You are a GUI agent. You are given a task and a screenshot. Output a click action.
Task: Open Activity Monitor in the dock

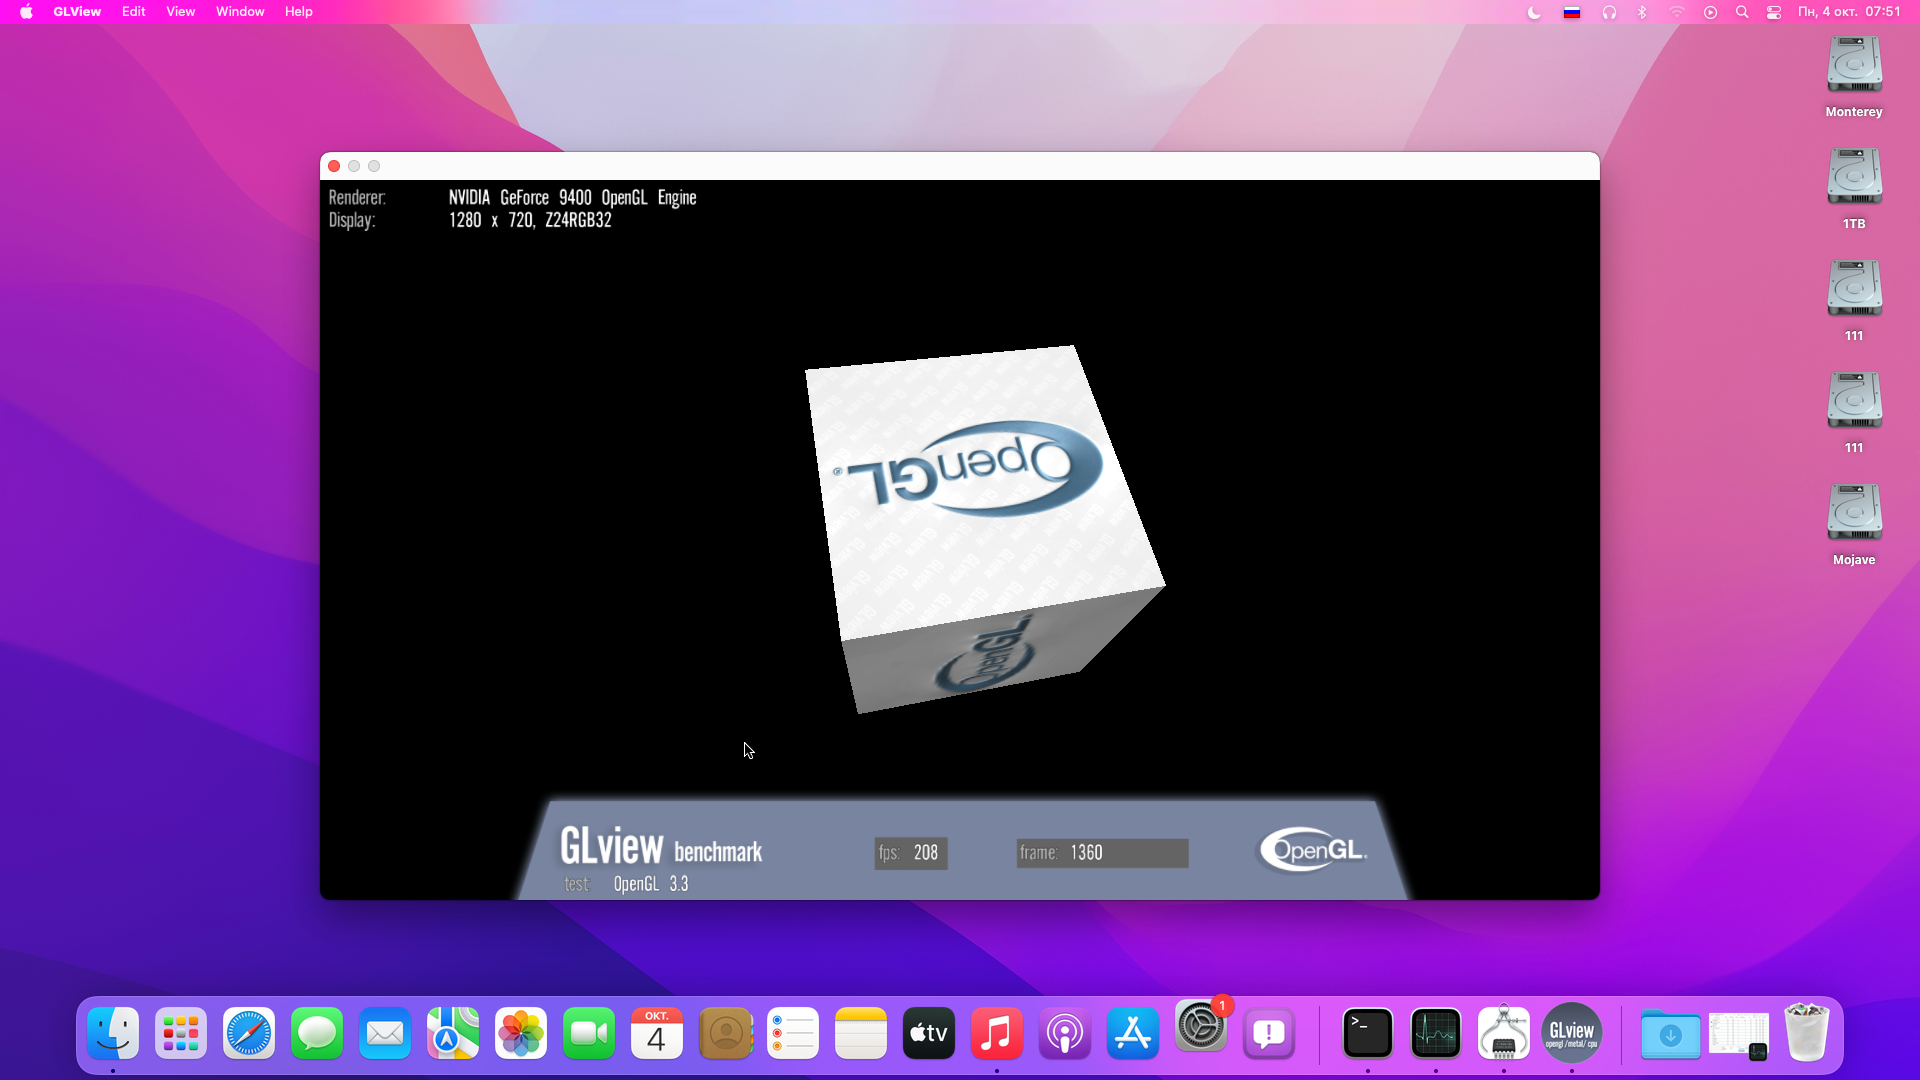coord(1435,1033)
